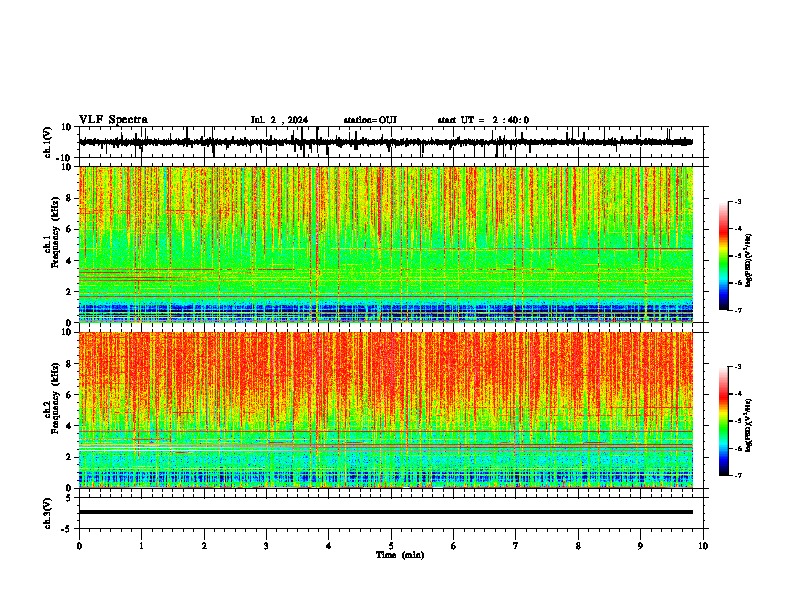Click time axis tick label "7"

click(516, 546)
